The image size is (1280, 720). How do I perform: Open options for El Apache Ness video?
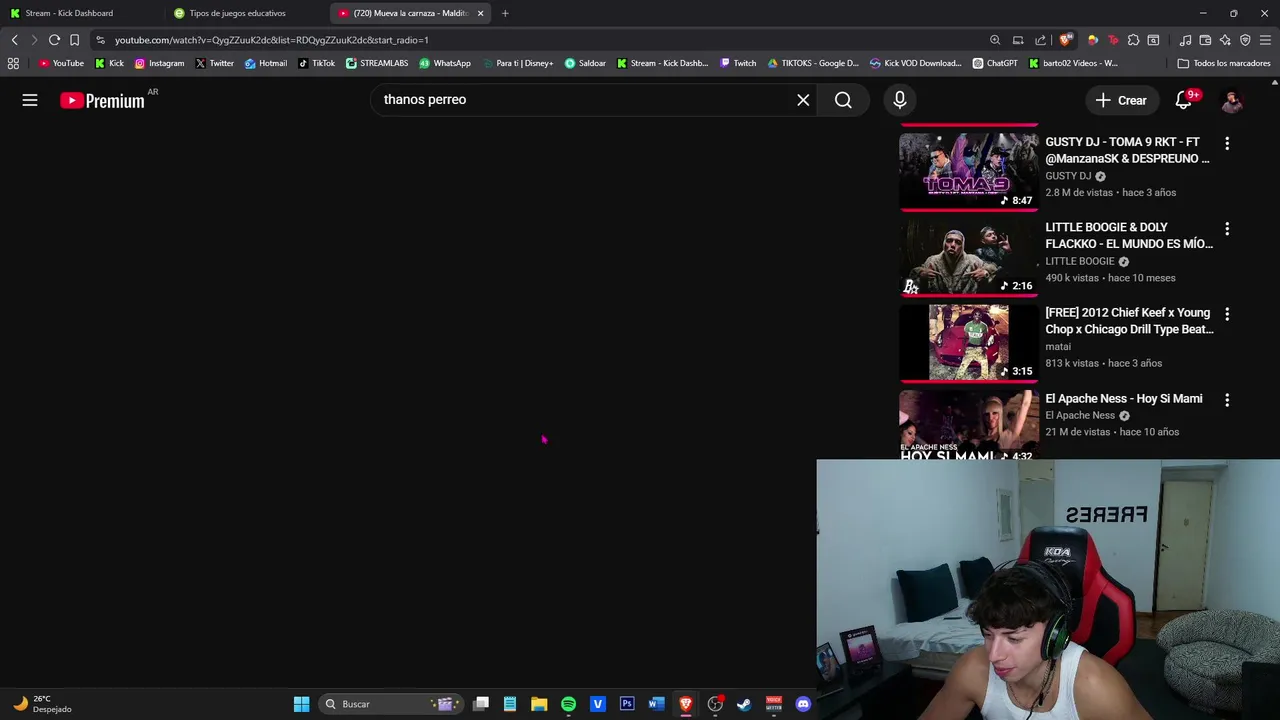(x=1227, y=400)
